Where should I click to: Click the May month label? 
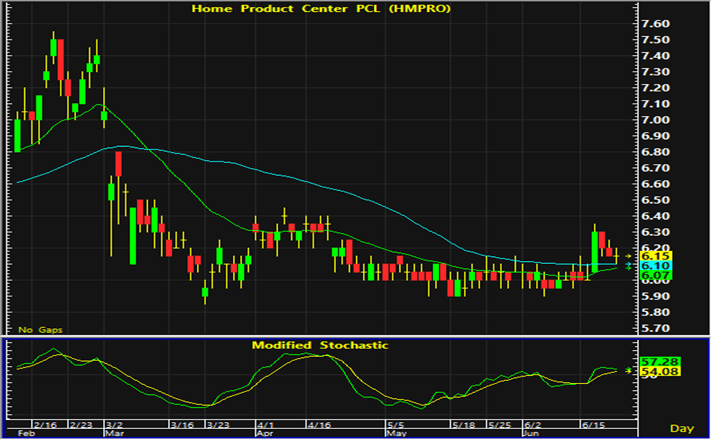tap(396, 434)
